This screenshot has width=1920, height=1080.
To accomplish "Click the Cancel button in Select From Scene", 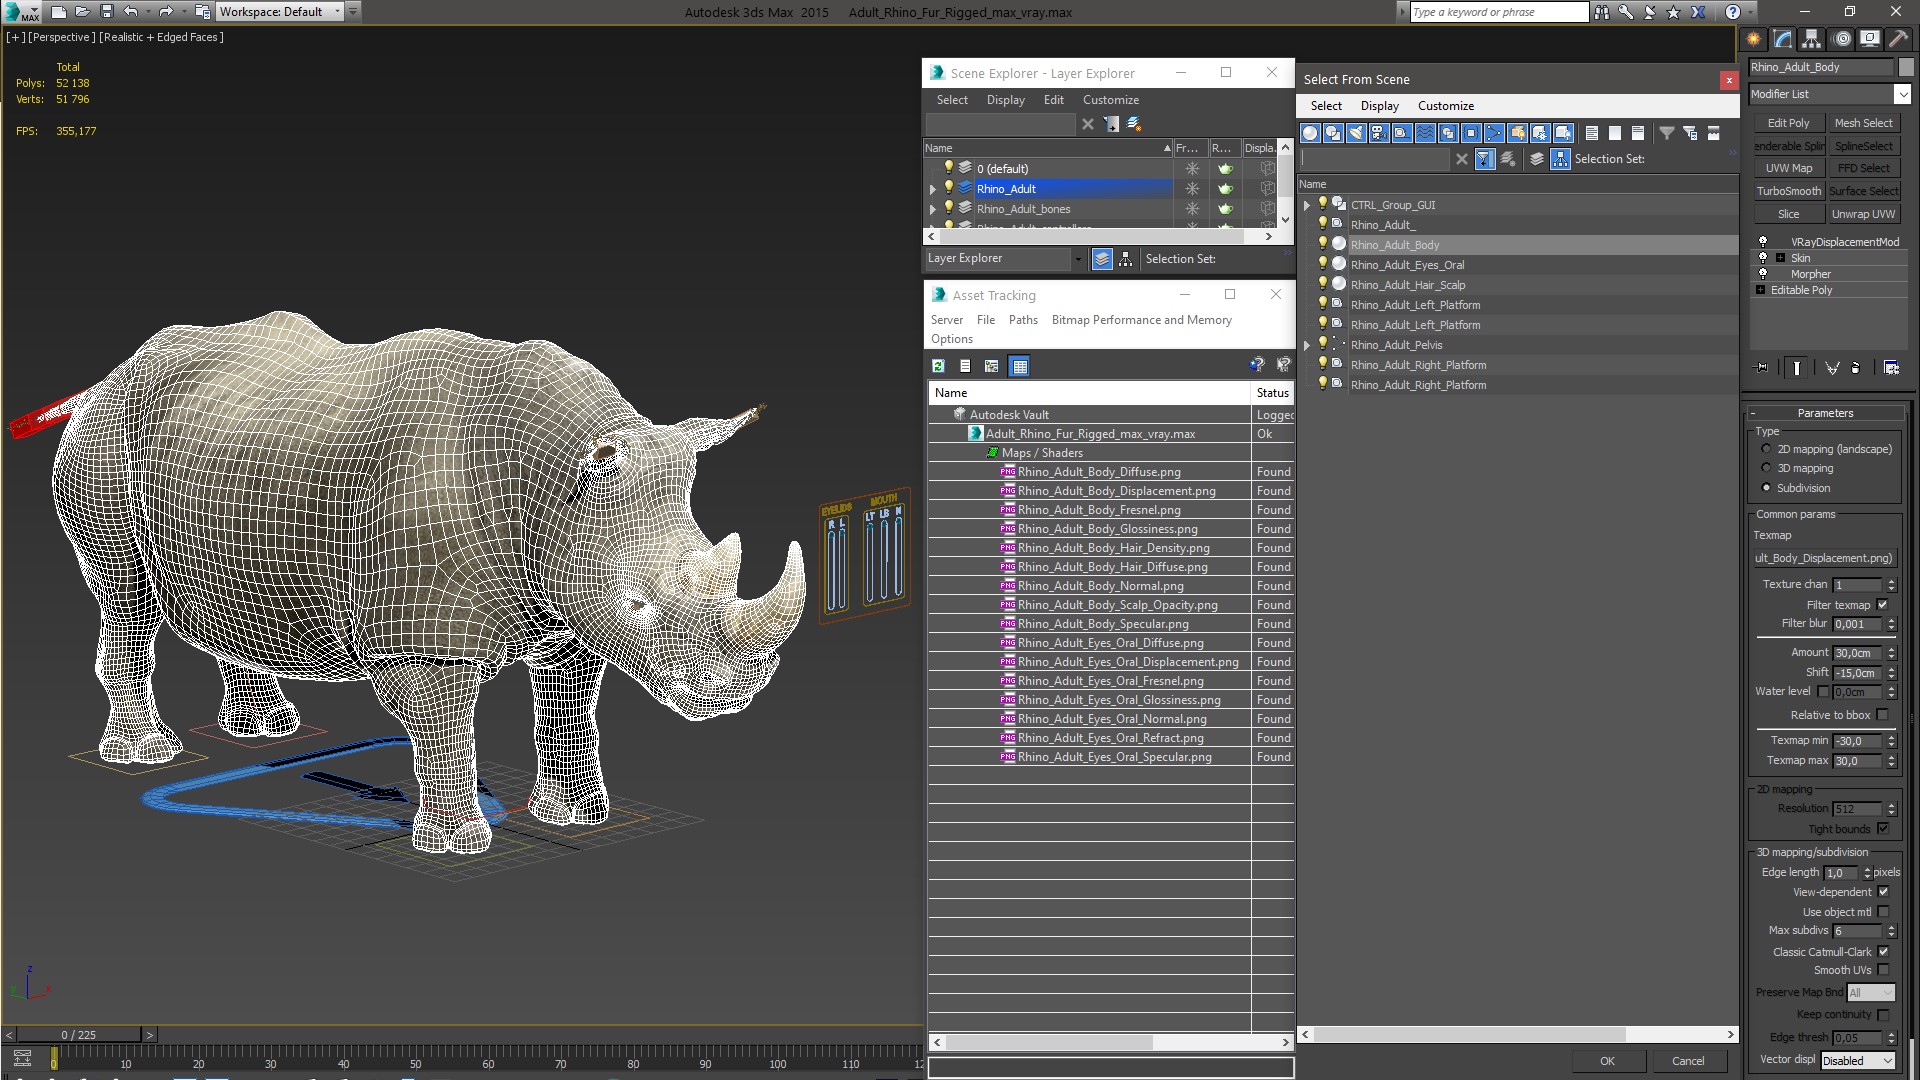I will (x=1688, y=1061).
